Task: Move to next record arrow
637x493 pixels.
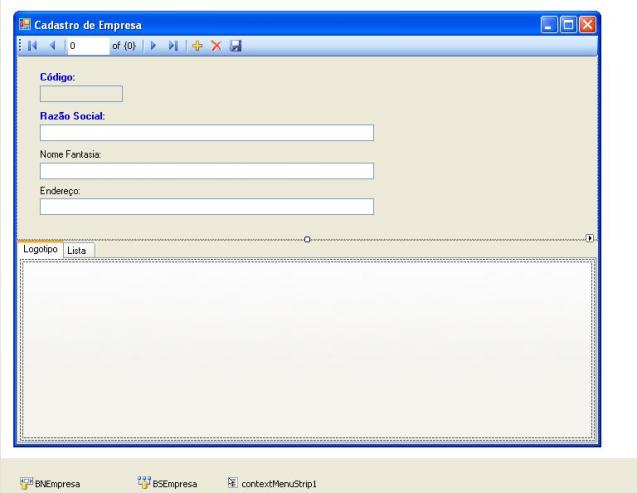Action: (x=153, y=46)
